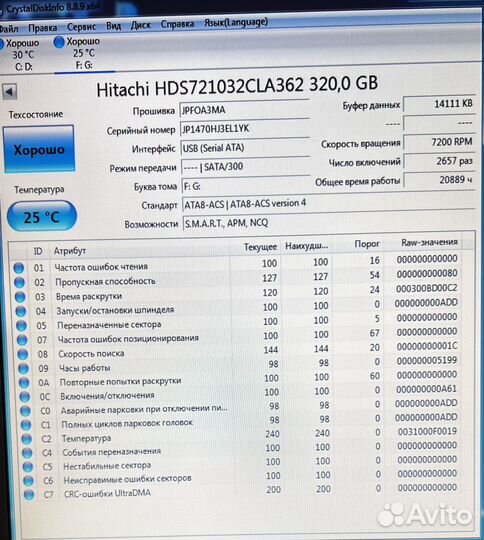
Task: Click the blue status icon of F: G: disk
Action: [59, 42]
